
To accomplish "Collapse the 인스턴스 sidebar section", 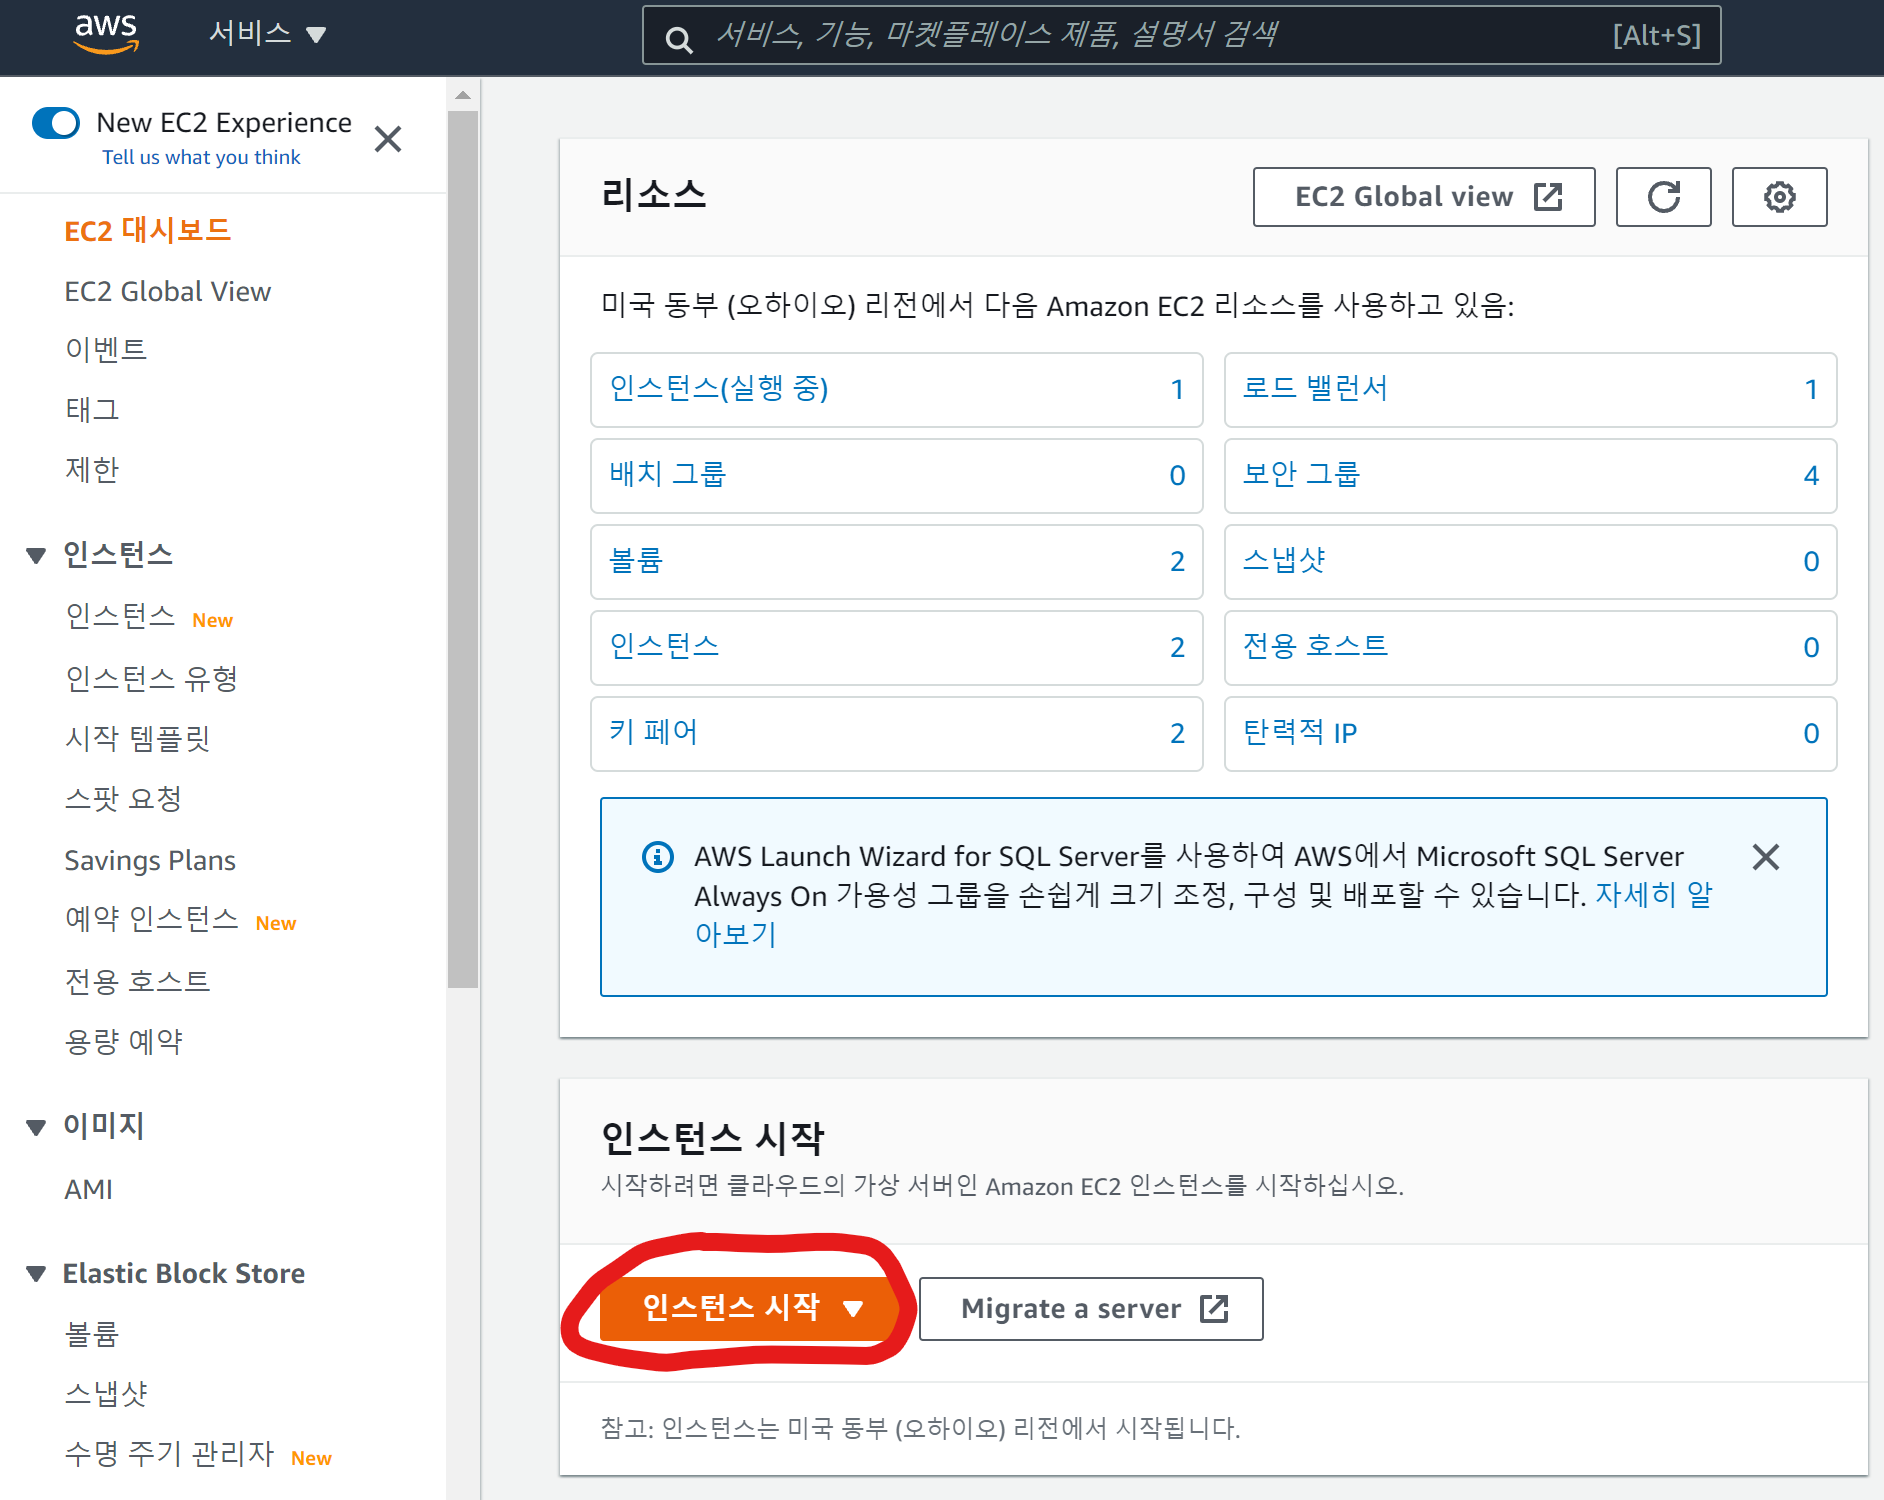I will pyautogui.click(x=37, y=555).
